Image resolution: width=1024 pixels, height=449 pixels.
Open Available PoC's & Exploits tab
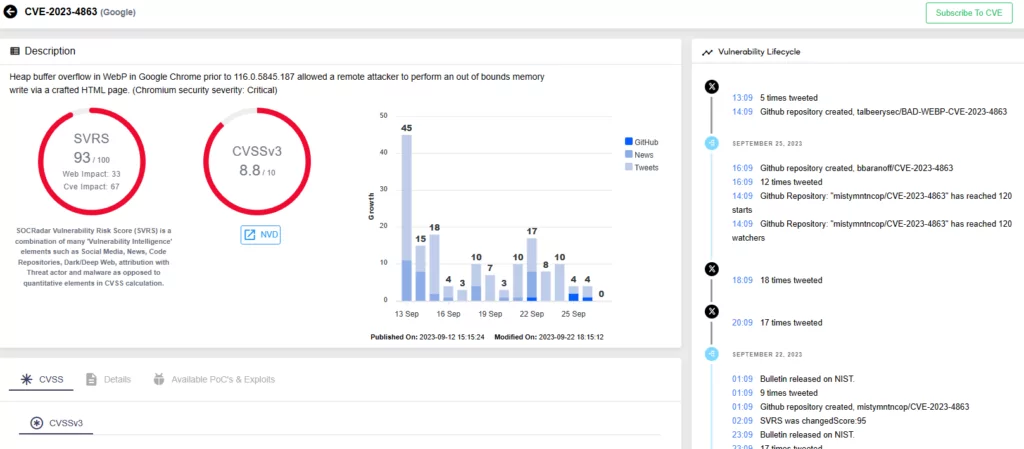[214, 379]
